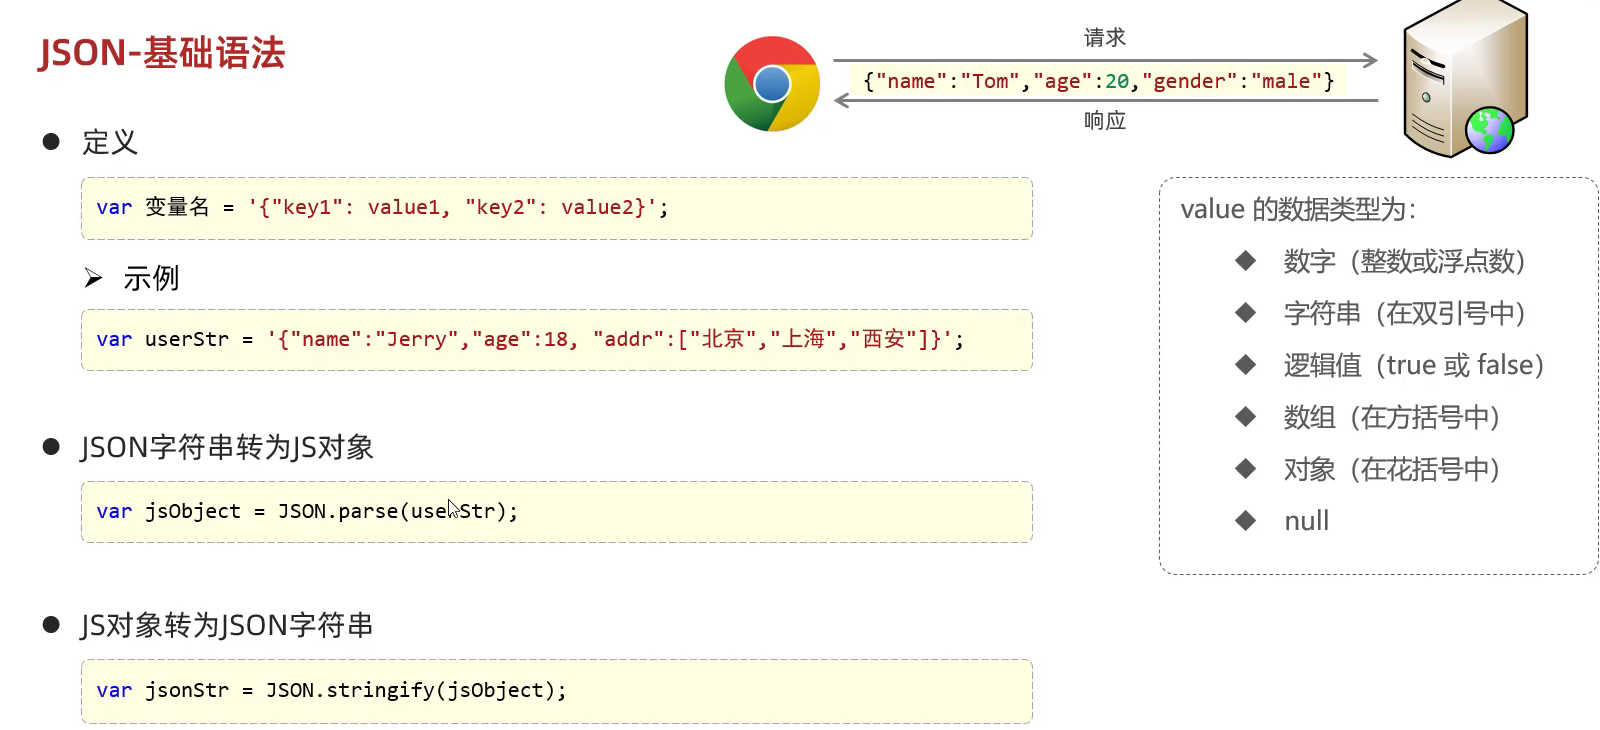This screenshot has width=1600, height=730.
Task: Click the var 变量名 definition code box
Action: (556, 208)
